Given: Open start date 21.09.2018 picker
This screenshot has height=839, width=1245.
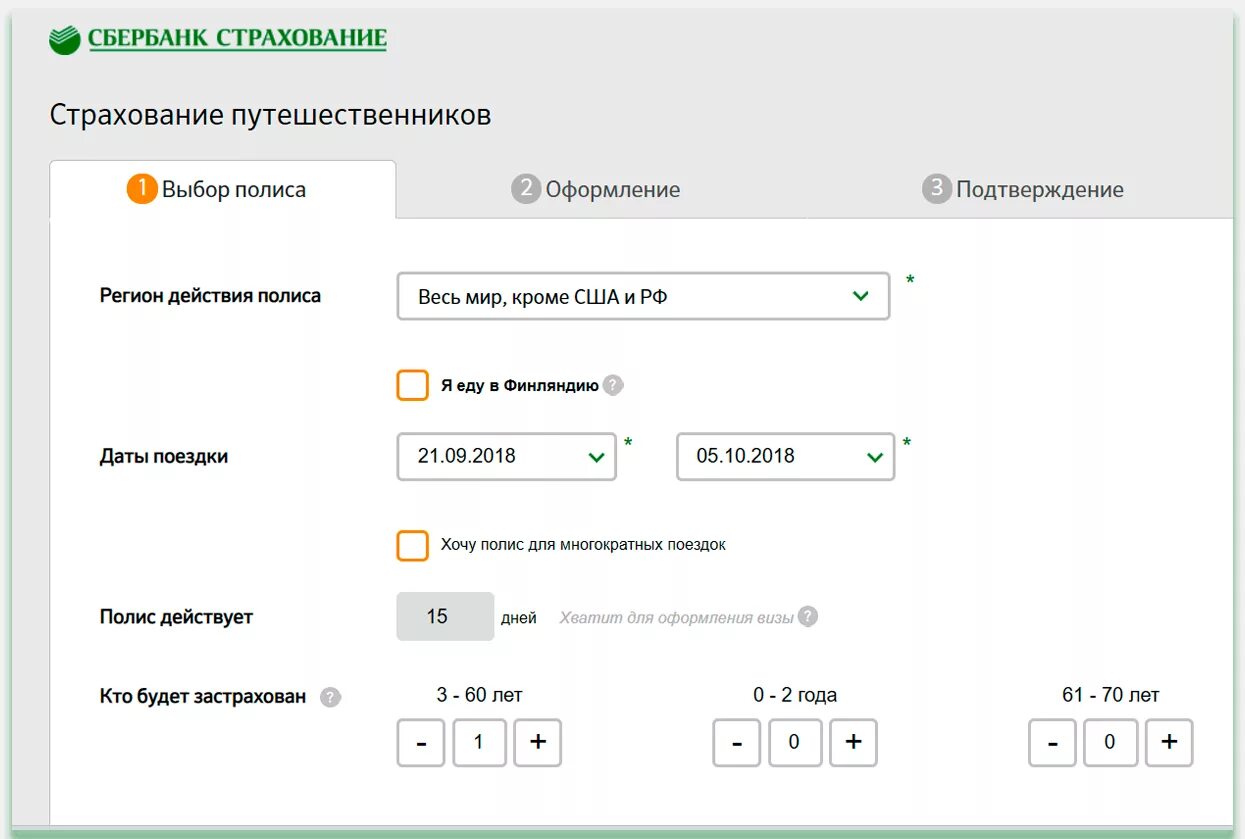Looking at the screenshot, I should [507, 456].
